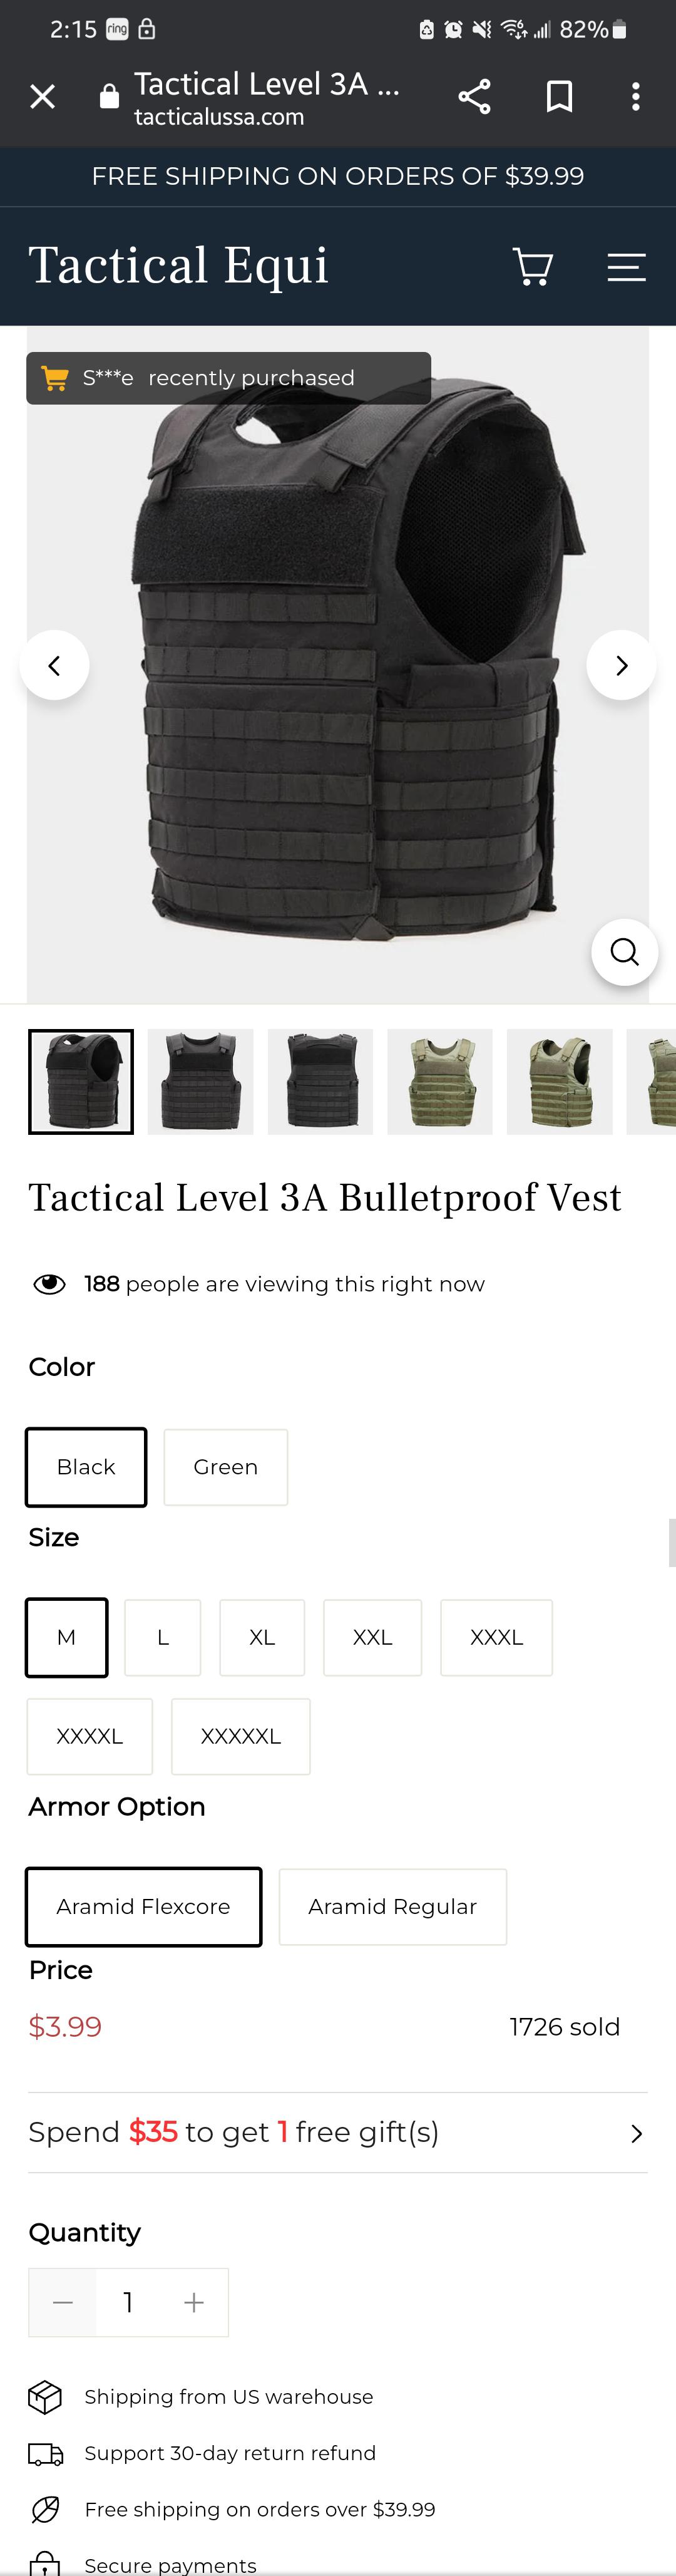Zoom into the vest product image
676x2576 pixels.
click(x=624, y=952)
